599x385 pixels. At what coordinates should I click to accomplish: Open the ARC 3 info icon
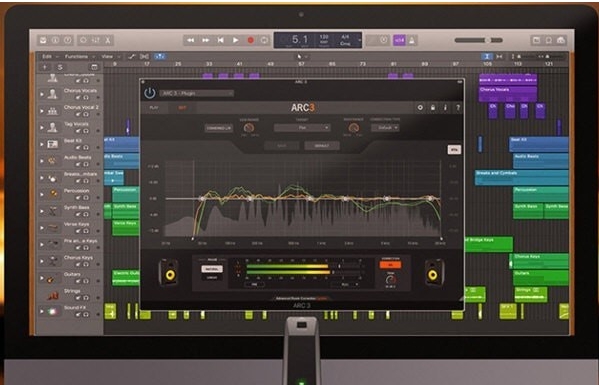coord(445,108)
